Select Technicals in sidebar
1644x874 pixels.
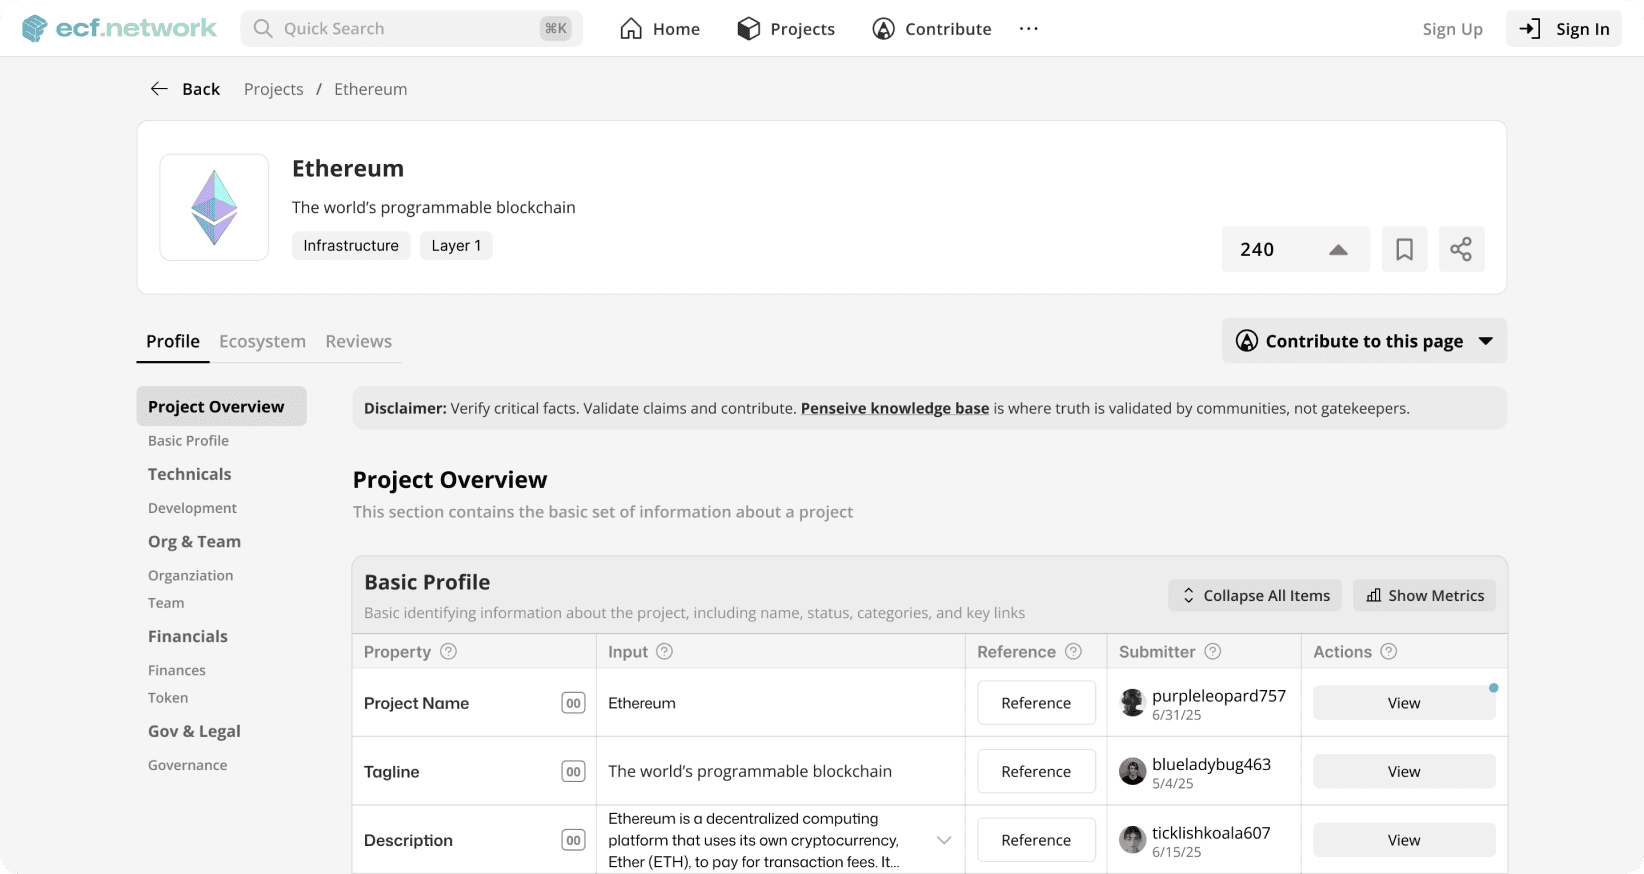189,474
